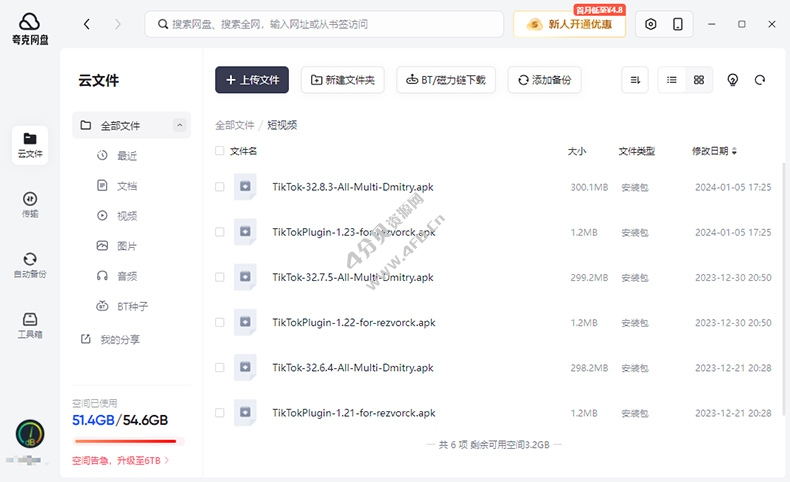Viewport: 790px width, 482px height.
Task: Open the settings hexagon icon
Action: click(651, 24)
